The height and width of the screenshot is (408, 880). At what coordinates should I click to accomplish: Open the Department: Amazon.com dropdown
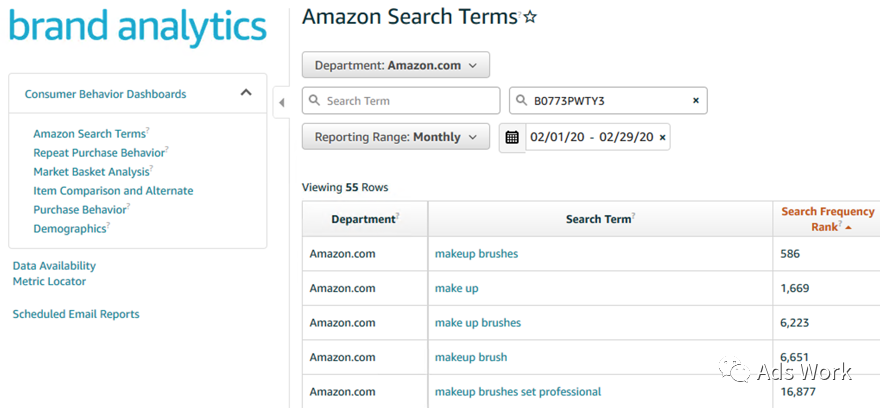coord(396,65)
